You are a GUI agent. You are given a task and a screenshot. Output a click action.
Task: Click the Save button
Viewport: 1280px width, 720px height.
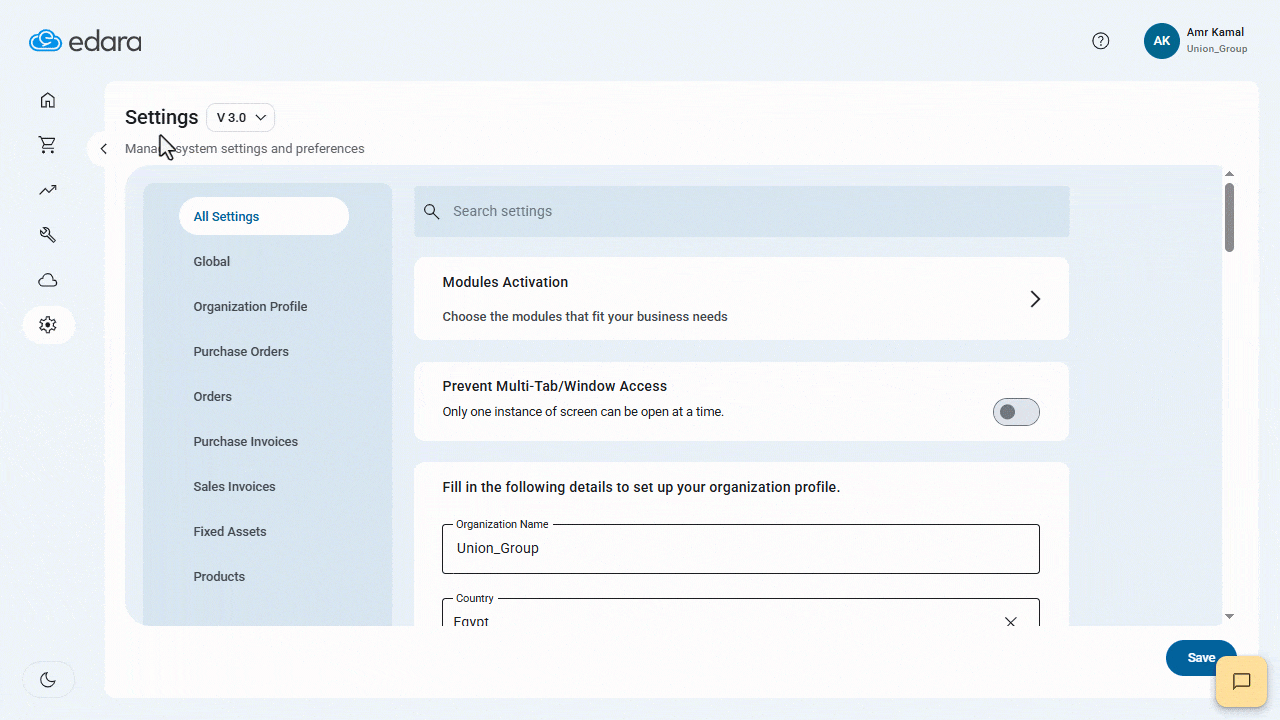[1201, 658]
